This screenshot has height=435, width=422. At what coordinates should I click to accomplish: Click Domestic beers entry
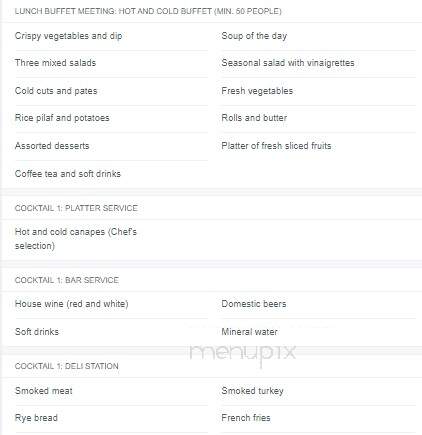(254, 304)
